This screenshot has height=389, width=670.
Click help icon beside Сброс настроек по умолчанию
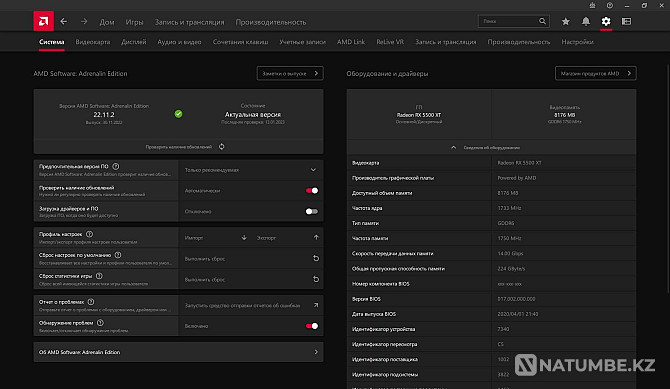tap(118, 255)
